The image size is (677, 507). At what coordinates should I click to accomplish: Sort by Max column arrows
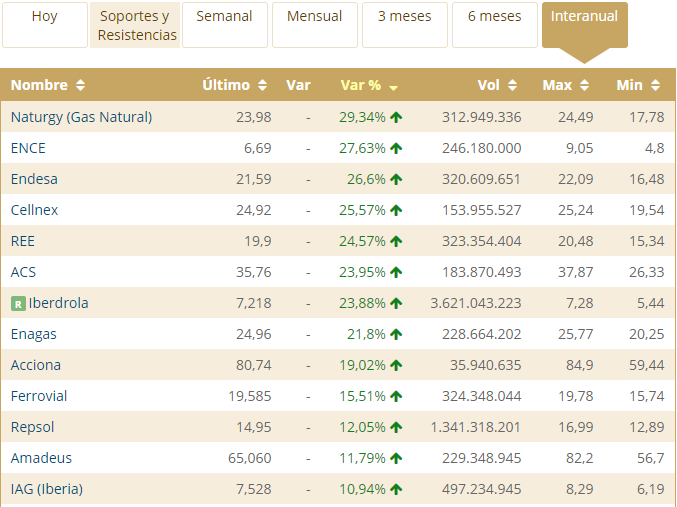584,85
